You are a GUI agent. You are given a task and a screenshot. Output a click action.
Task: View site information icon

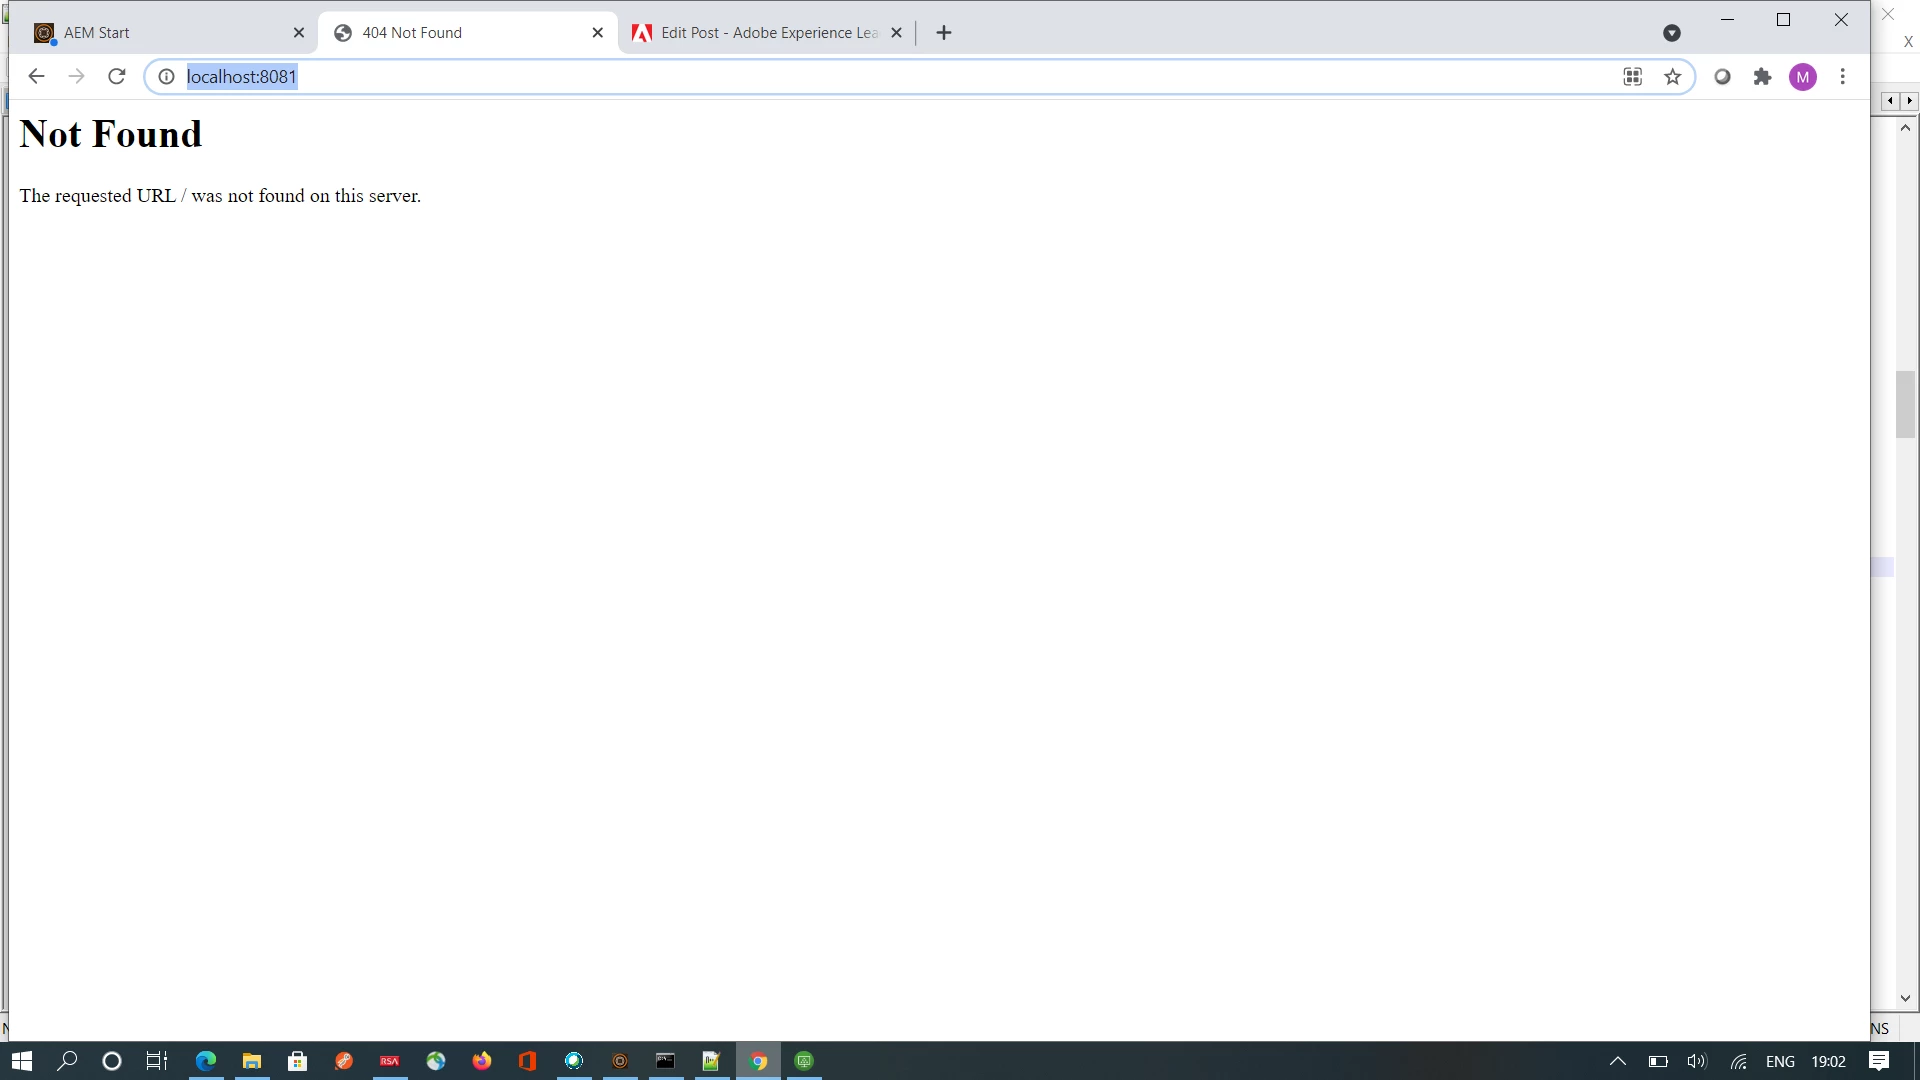tap(166, 77)
